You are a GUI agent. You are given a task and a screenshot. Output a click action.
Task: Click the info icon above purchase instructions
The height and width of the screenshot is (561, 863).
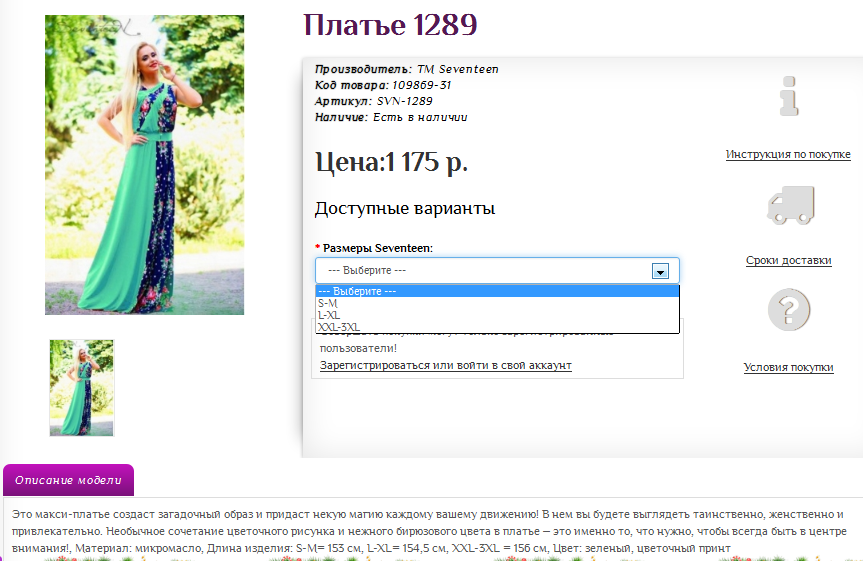click(789, 96)
